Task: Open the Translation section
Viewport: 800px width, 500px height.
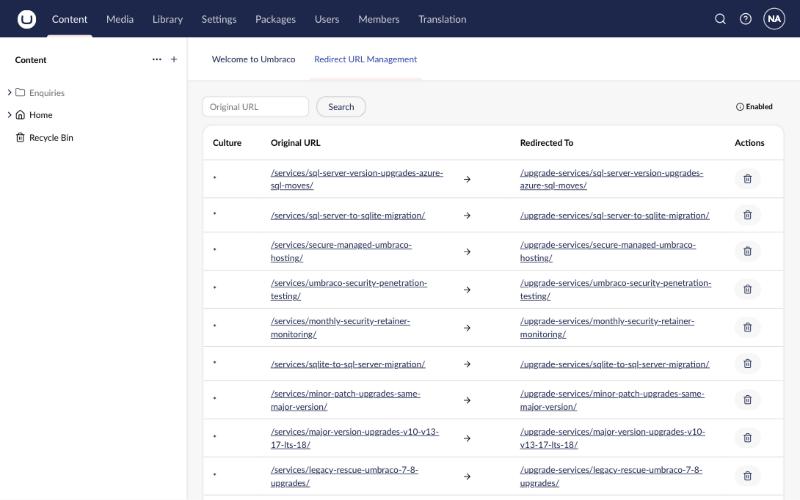Action: point(442,19)
